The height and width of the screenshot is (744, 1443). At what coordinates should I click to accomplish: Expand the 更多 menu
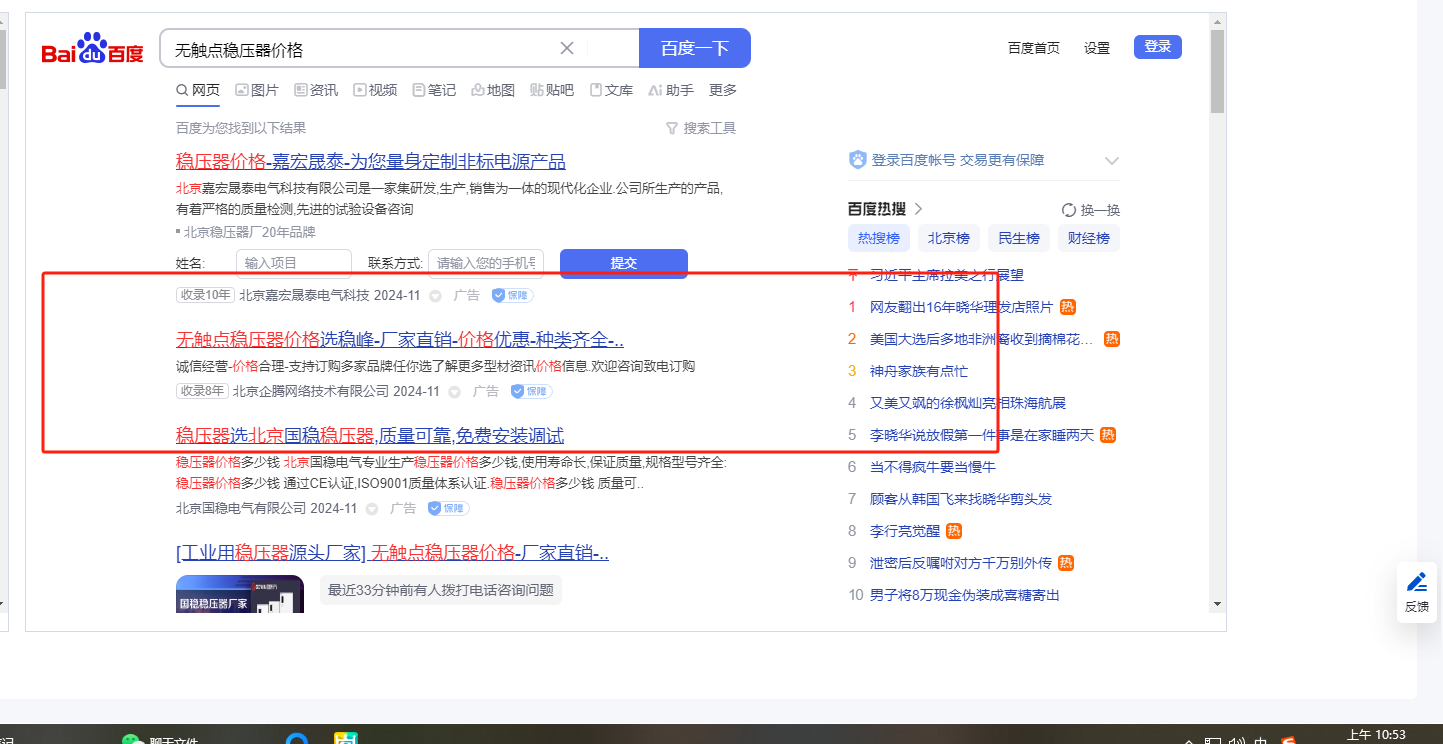(722, 90)
